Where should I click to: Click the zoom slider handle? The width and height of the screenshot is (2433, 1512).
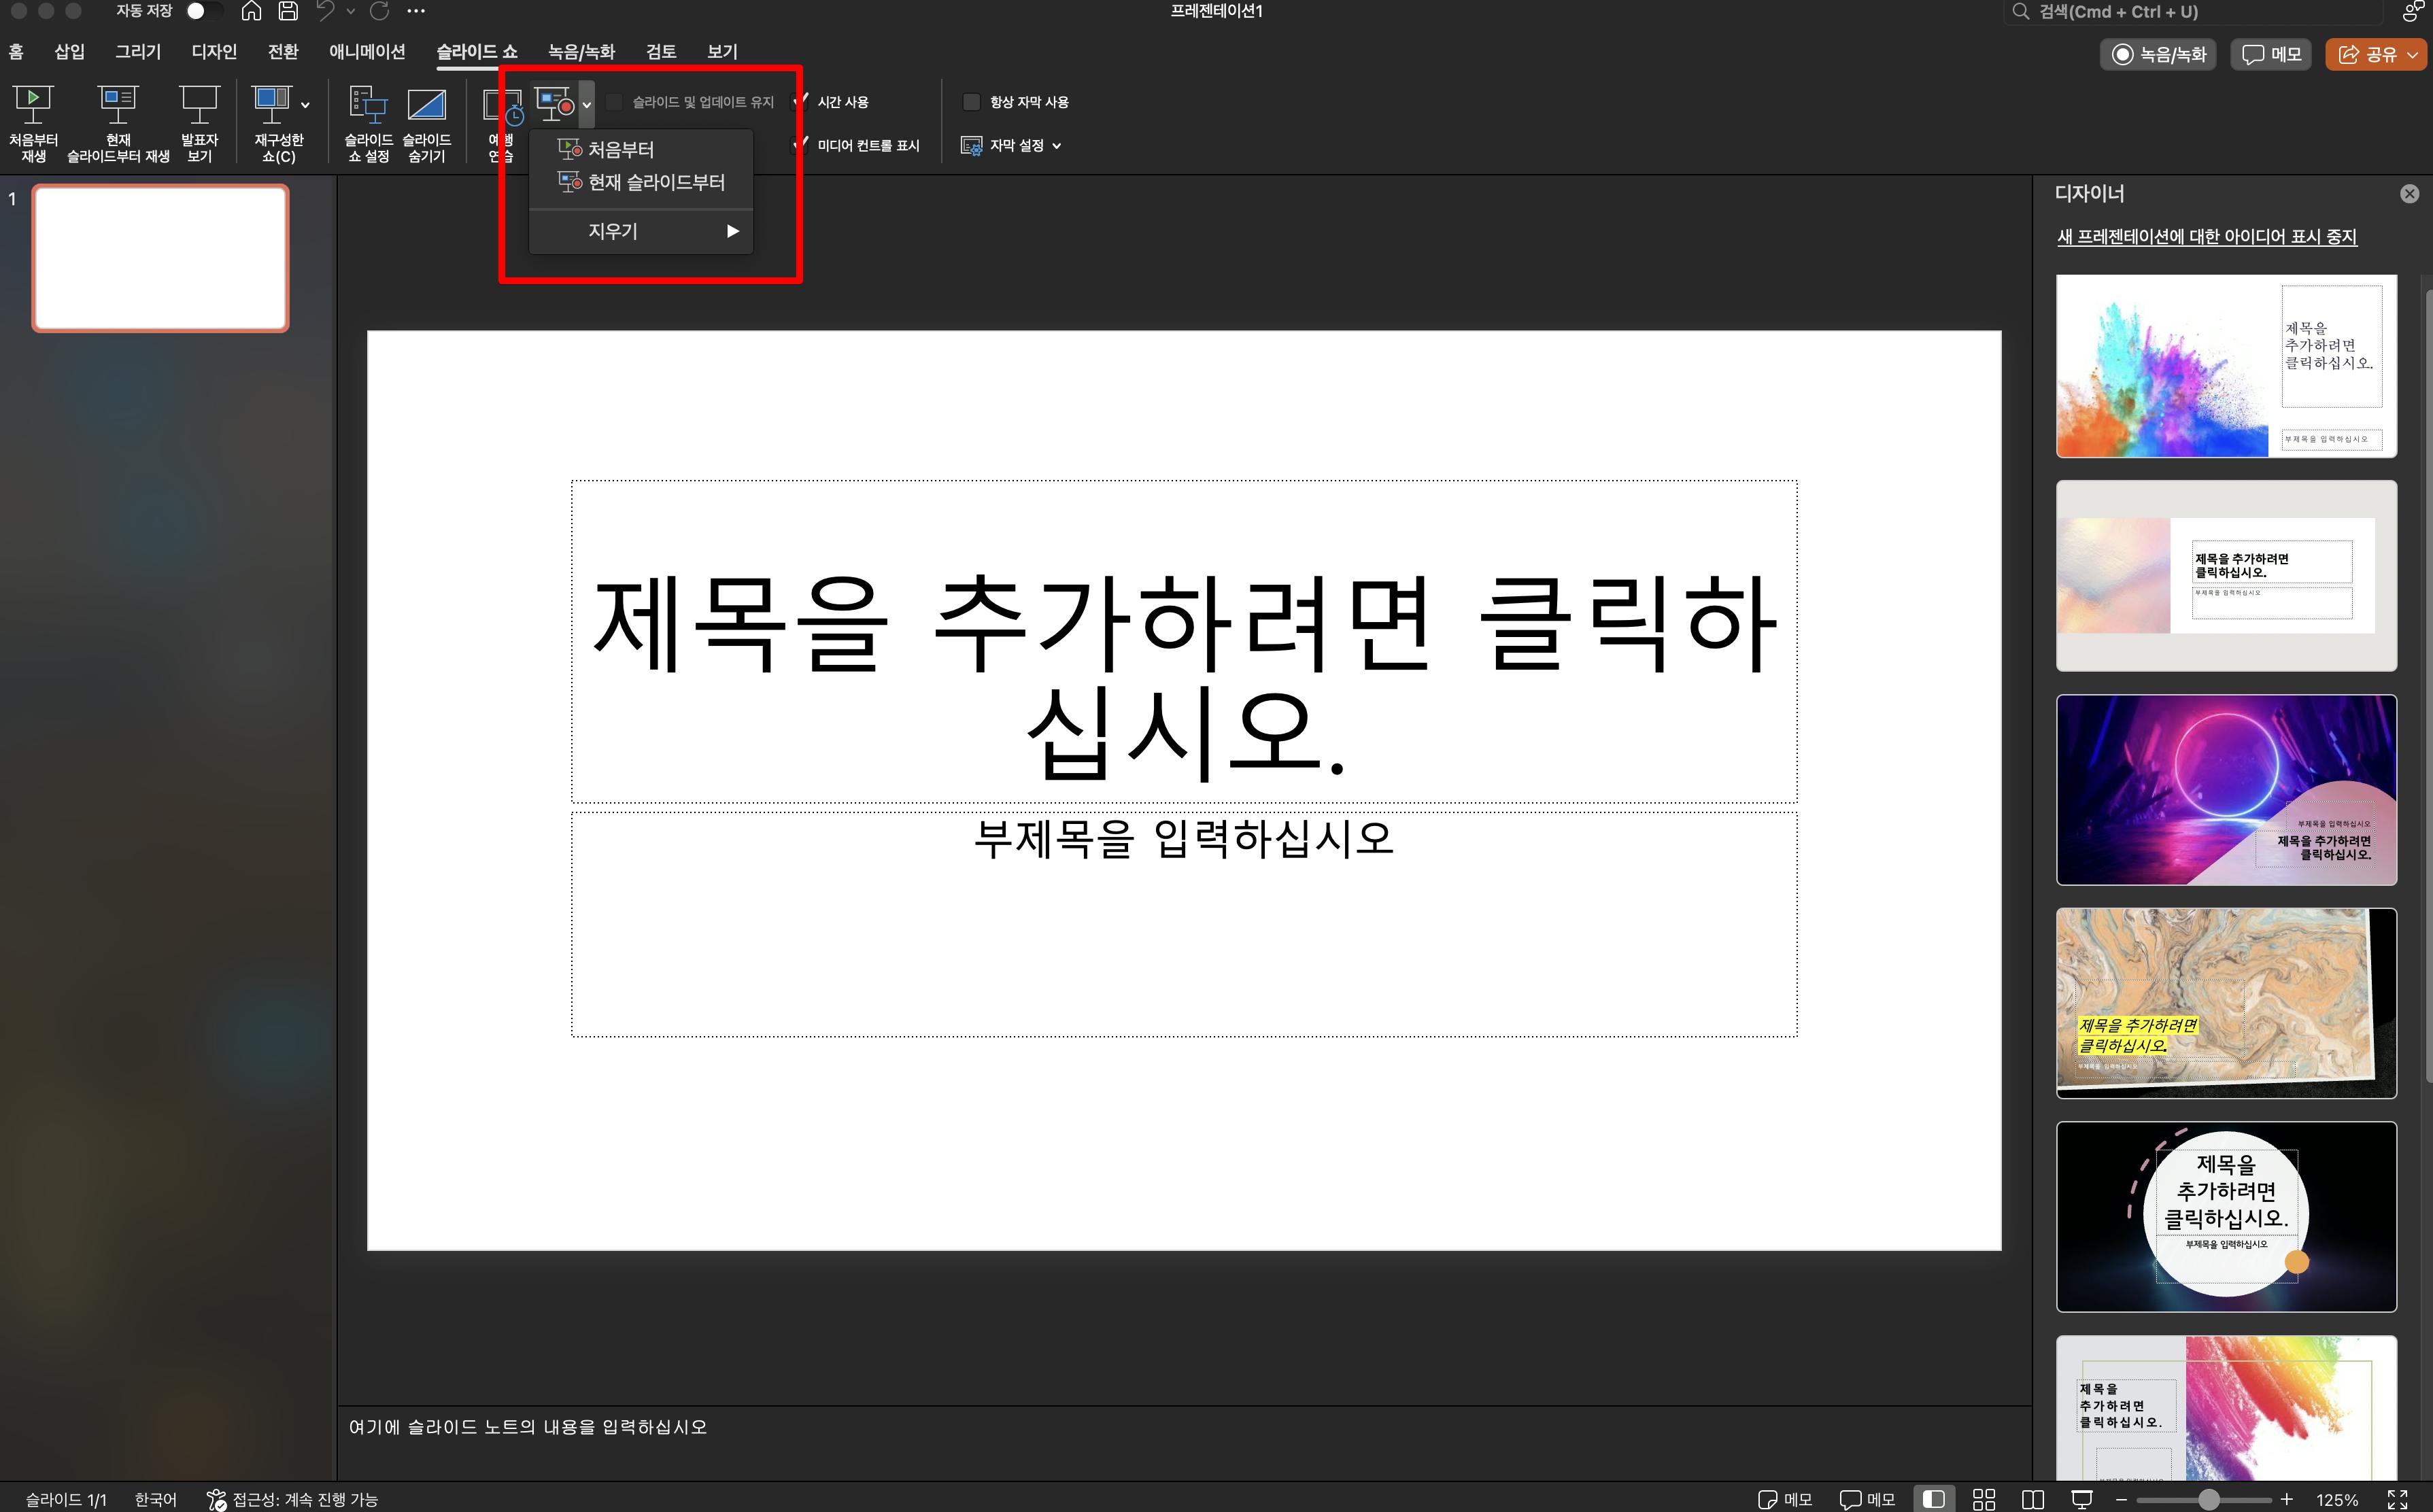pos(2209,1499)
